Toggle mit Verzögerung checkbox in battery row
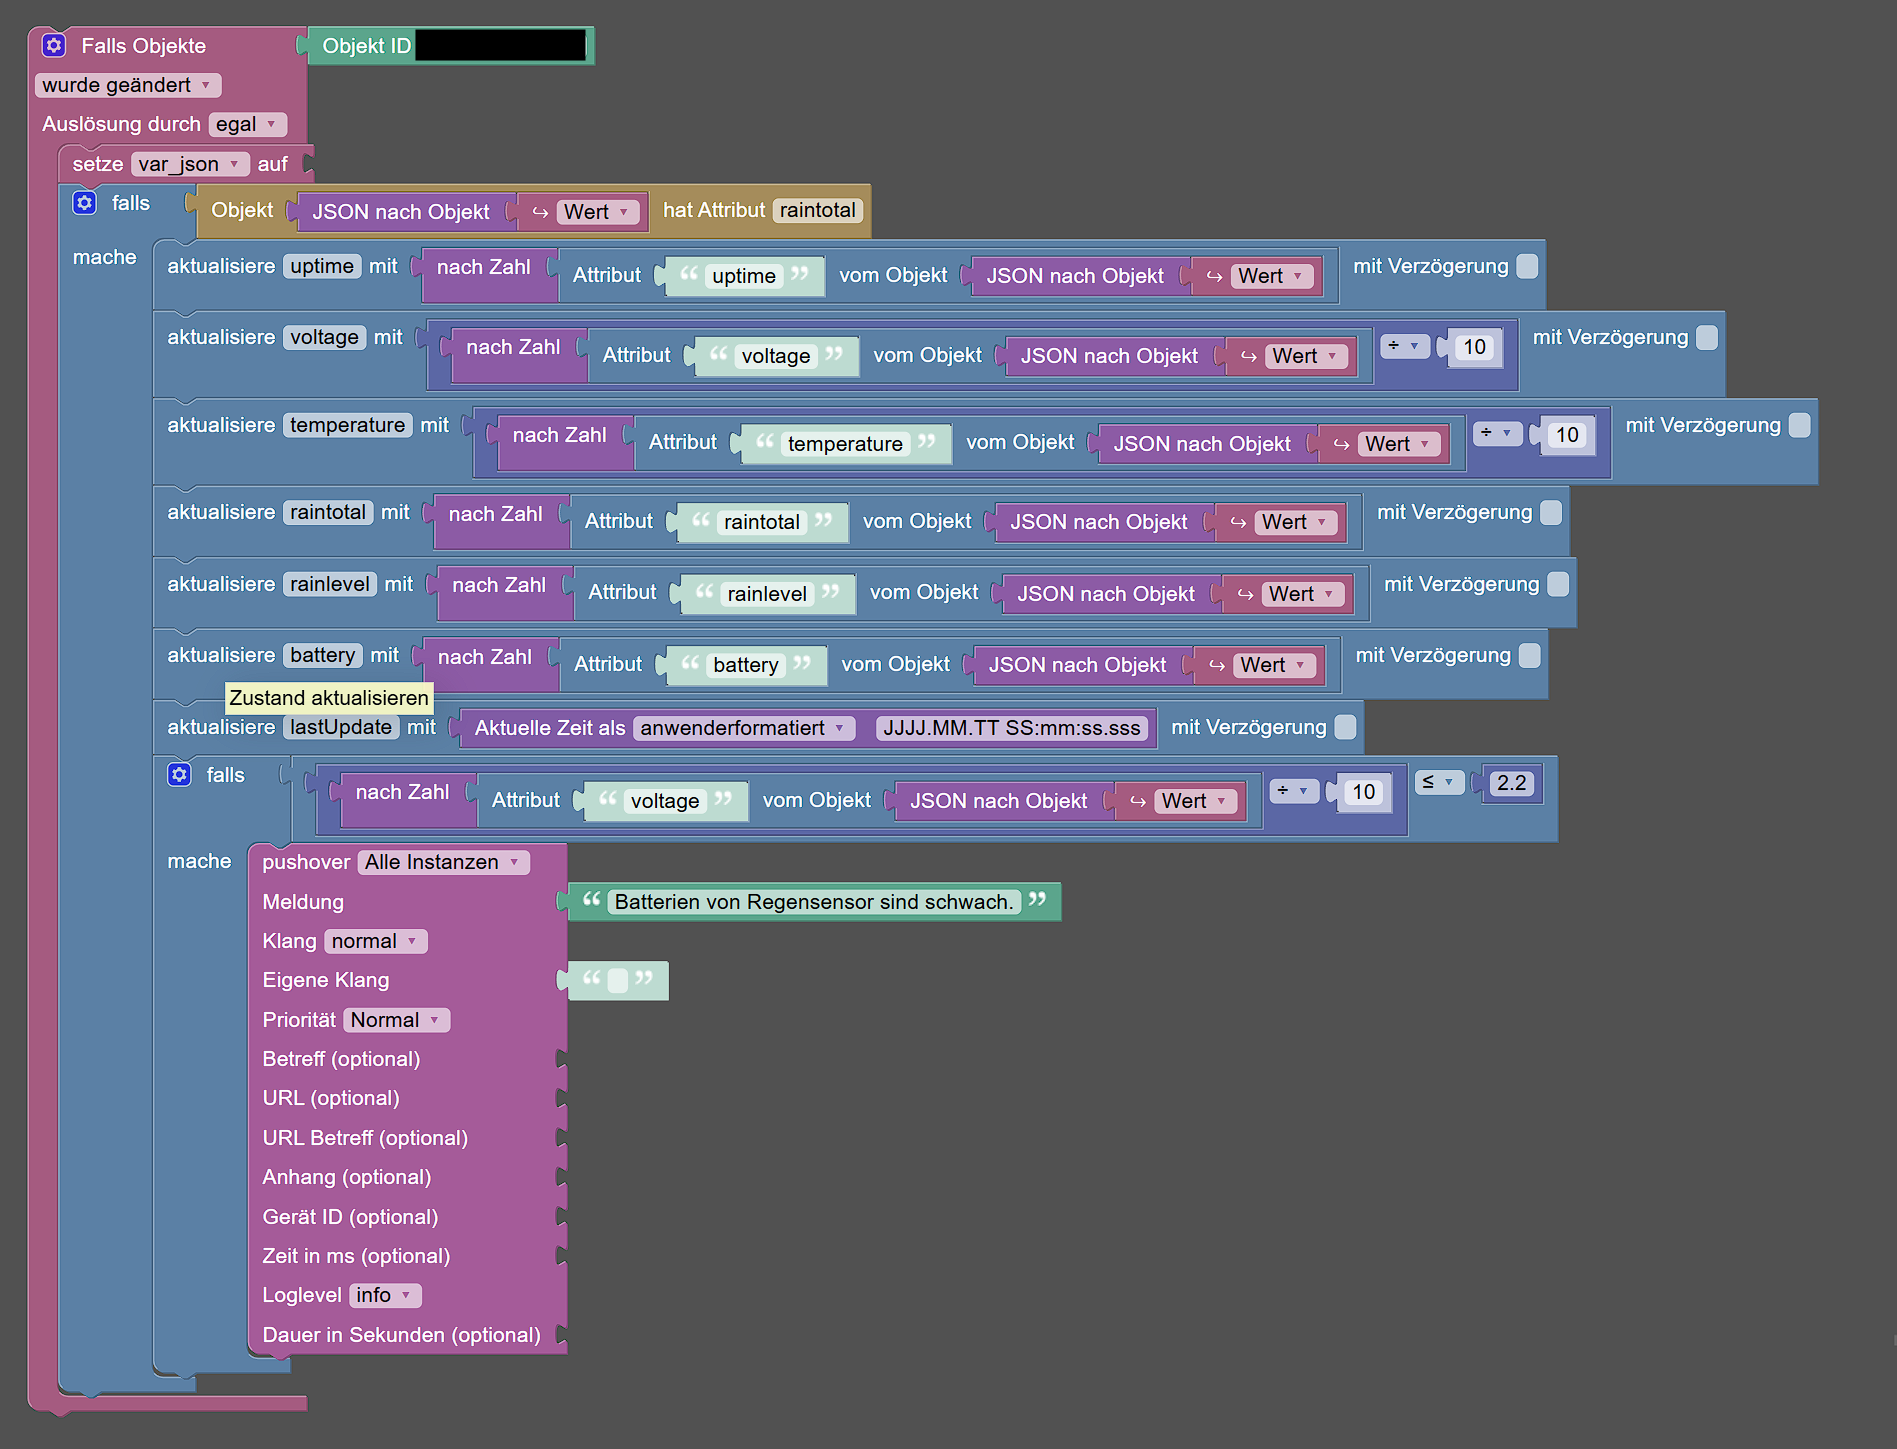 point(1529,655)
